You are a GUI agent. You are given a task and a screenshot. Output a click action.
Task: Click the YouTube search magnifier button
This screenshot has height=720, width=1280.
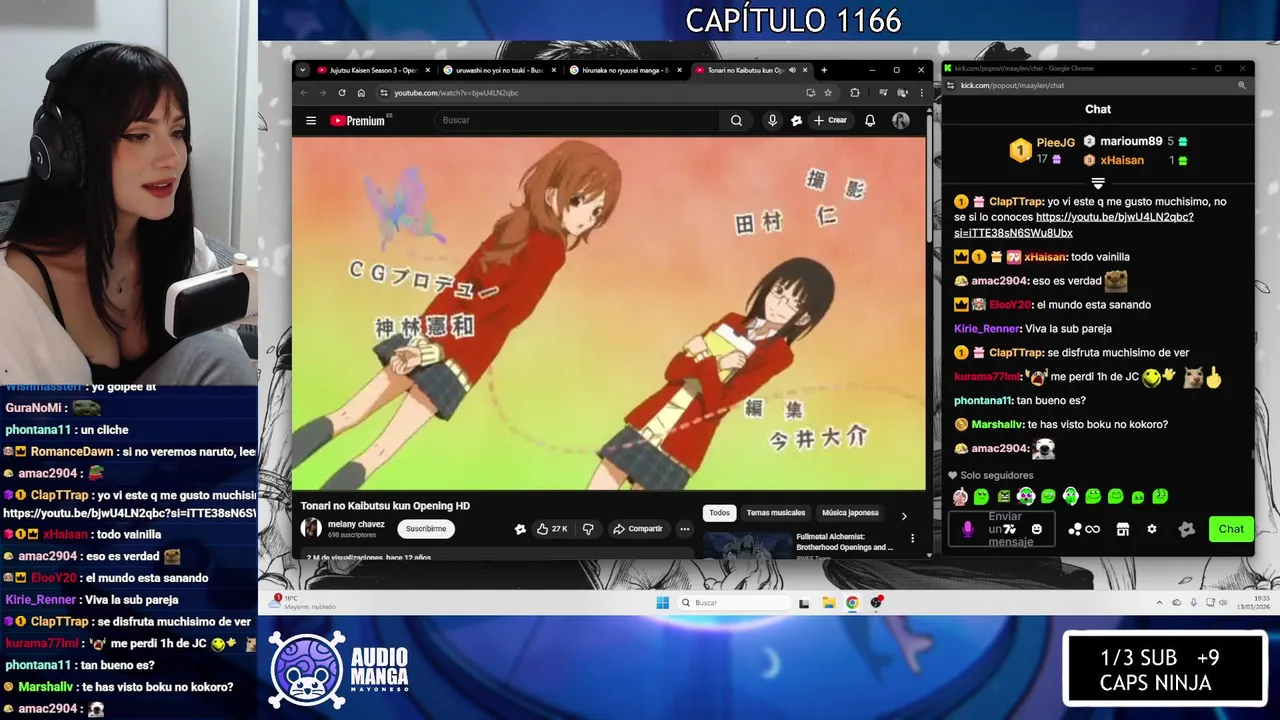pyautogui.click(x=736, y=120)
